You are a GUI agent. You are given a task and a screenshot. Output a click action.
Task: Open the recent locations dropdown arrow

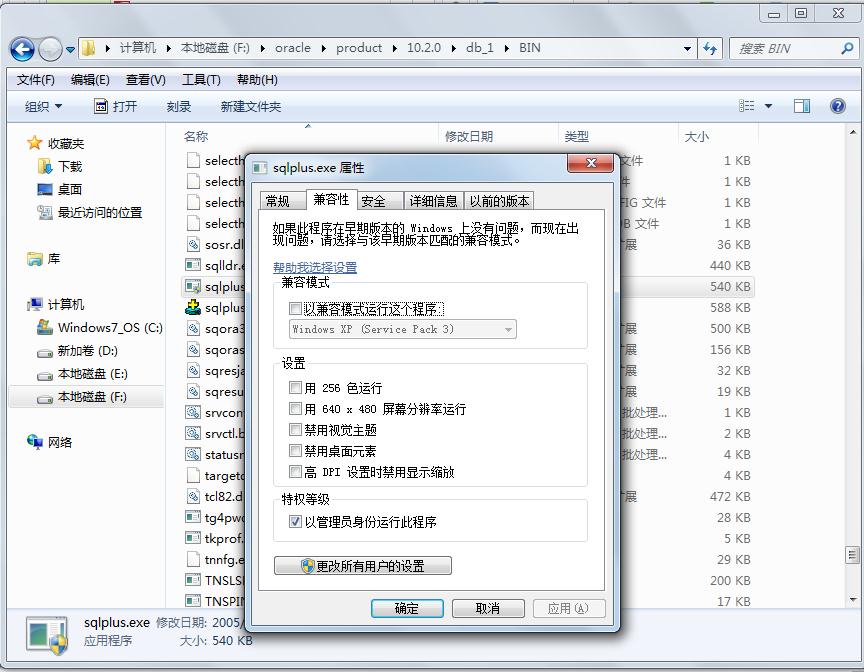(x=70, y=50)
